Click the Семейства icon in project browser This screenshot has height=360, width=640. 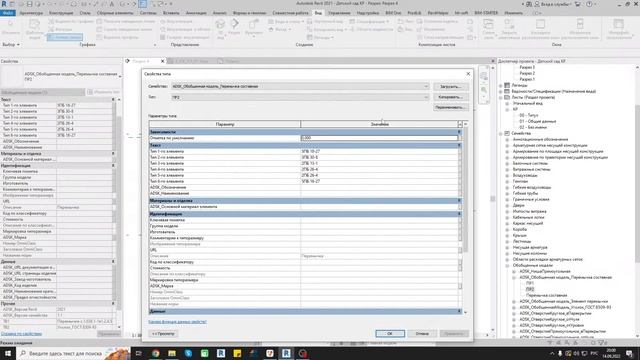(507, 133)
